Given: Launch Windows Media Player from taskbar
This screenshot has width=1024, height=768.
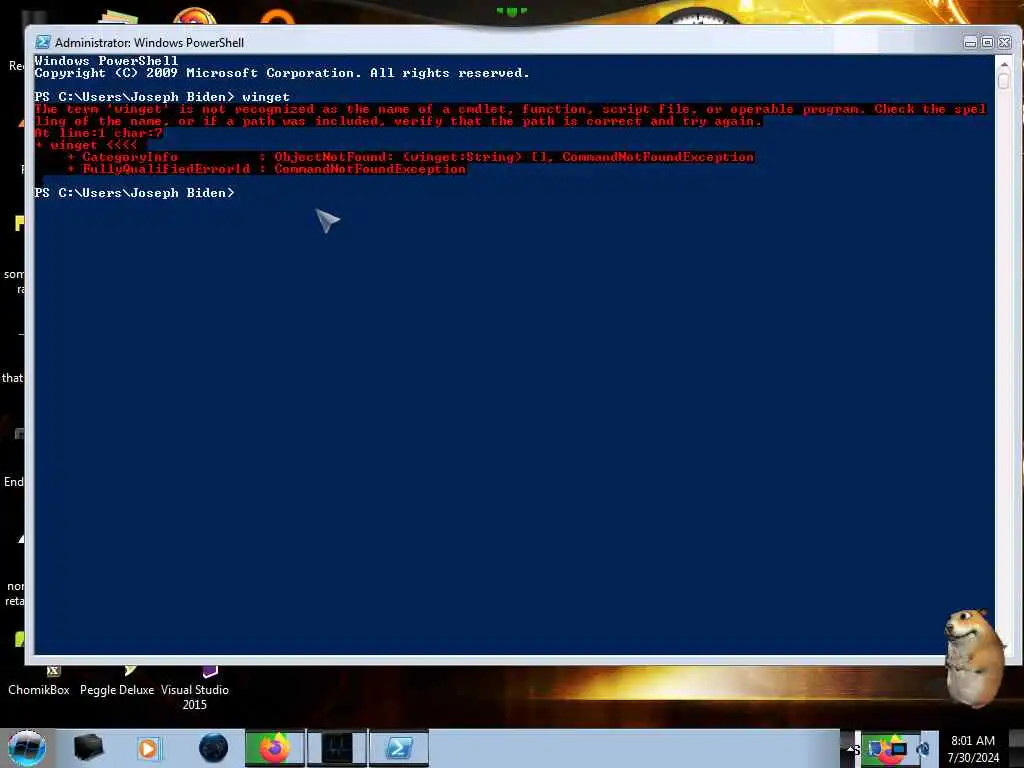Looking at the screenshot, I should pos(148,748).
